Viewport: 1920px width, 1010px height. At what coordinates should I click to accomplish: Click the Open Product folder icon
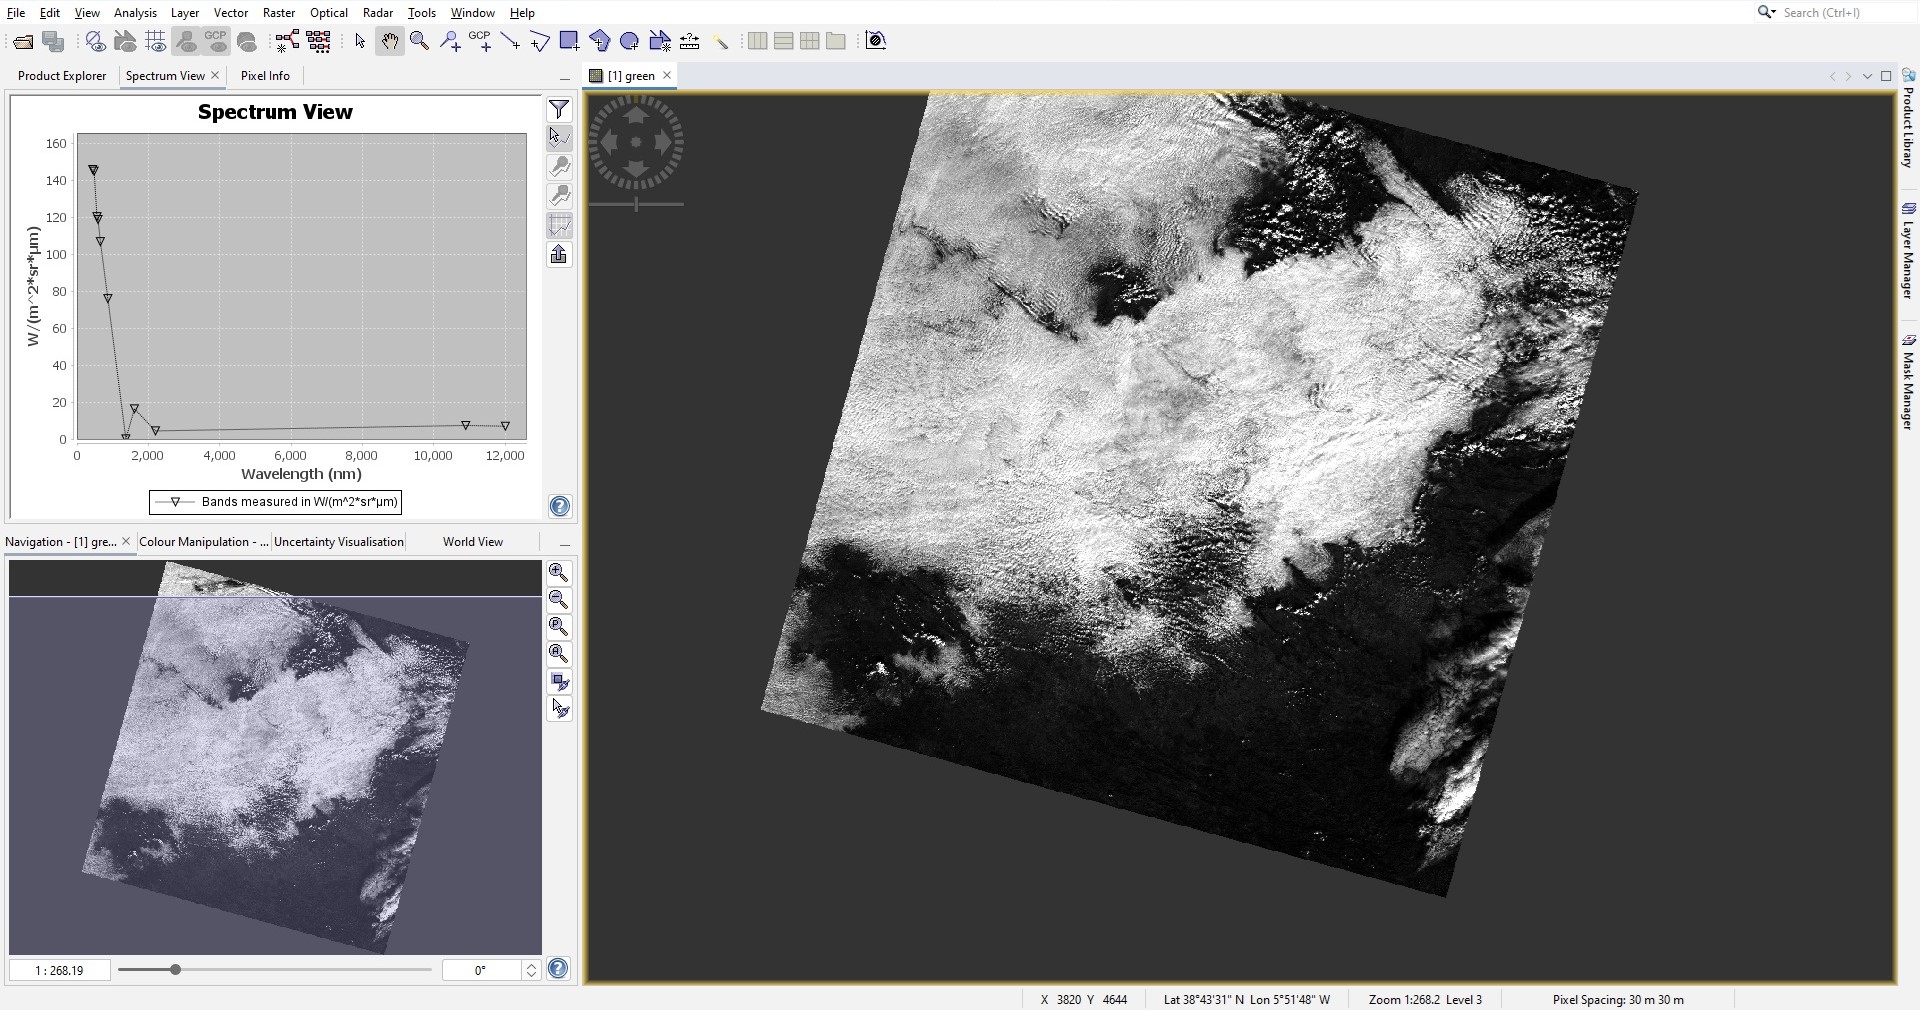click(x=23, y=41)
